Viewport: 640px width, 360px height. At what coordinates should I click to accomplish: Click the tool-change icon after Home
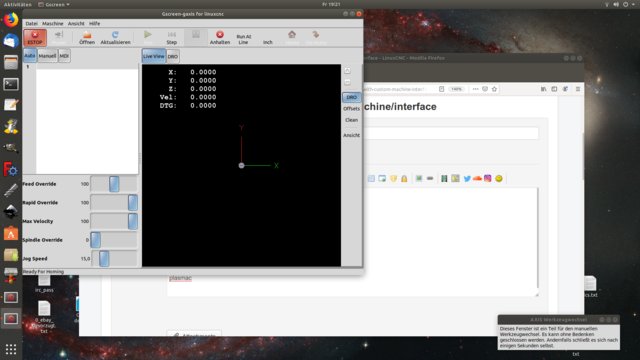(316, 38)
